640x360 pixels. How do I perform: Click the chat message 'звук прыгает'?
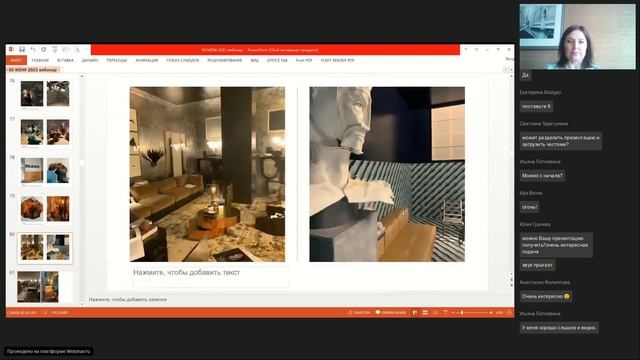coord(537,265)
